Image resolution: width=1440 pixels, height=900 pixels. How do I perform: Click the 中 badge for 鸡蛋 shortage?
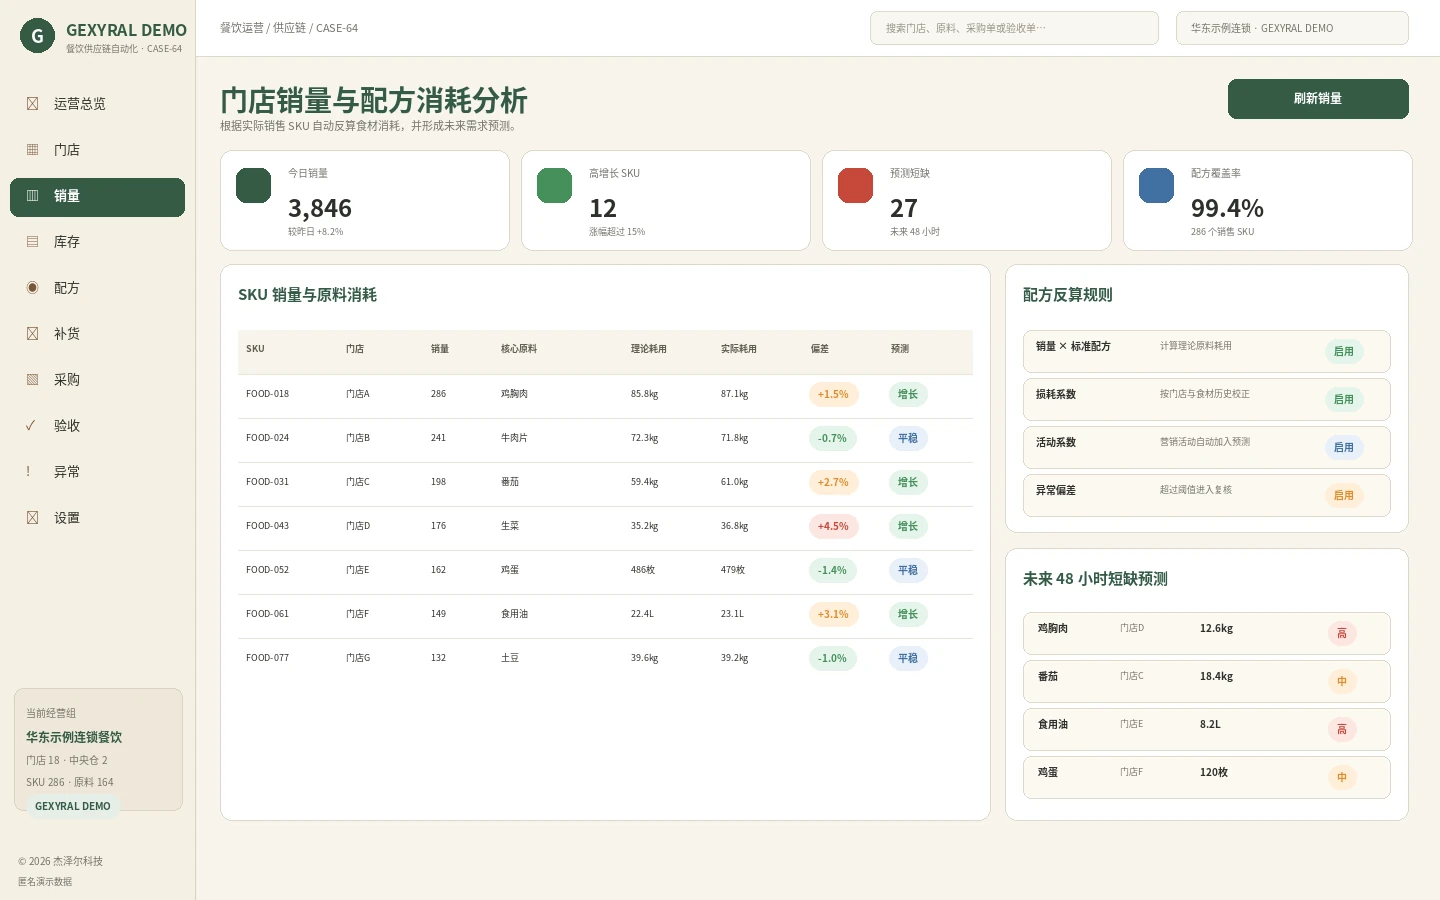click(x=1342, y=778)
